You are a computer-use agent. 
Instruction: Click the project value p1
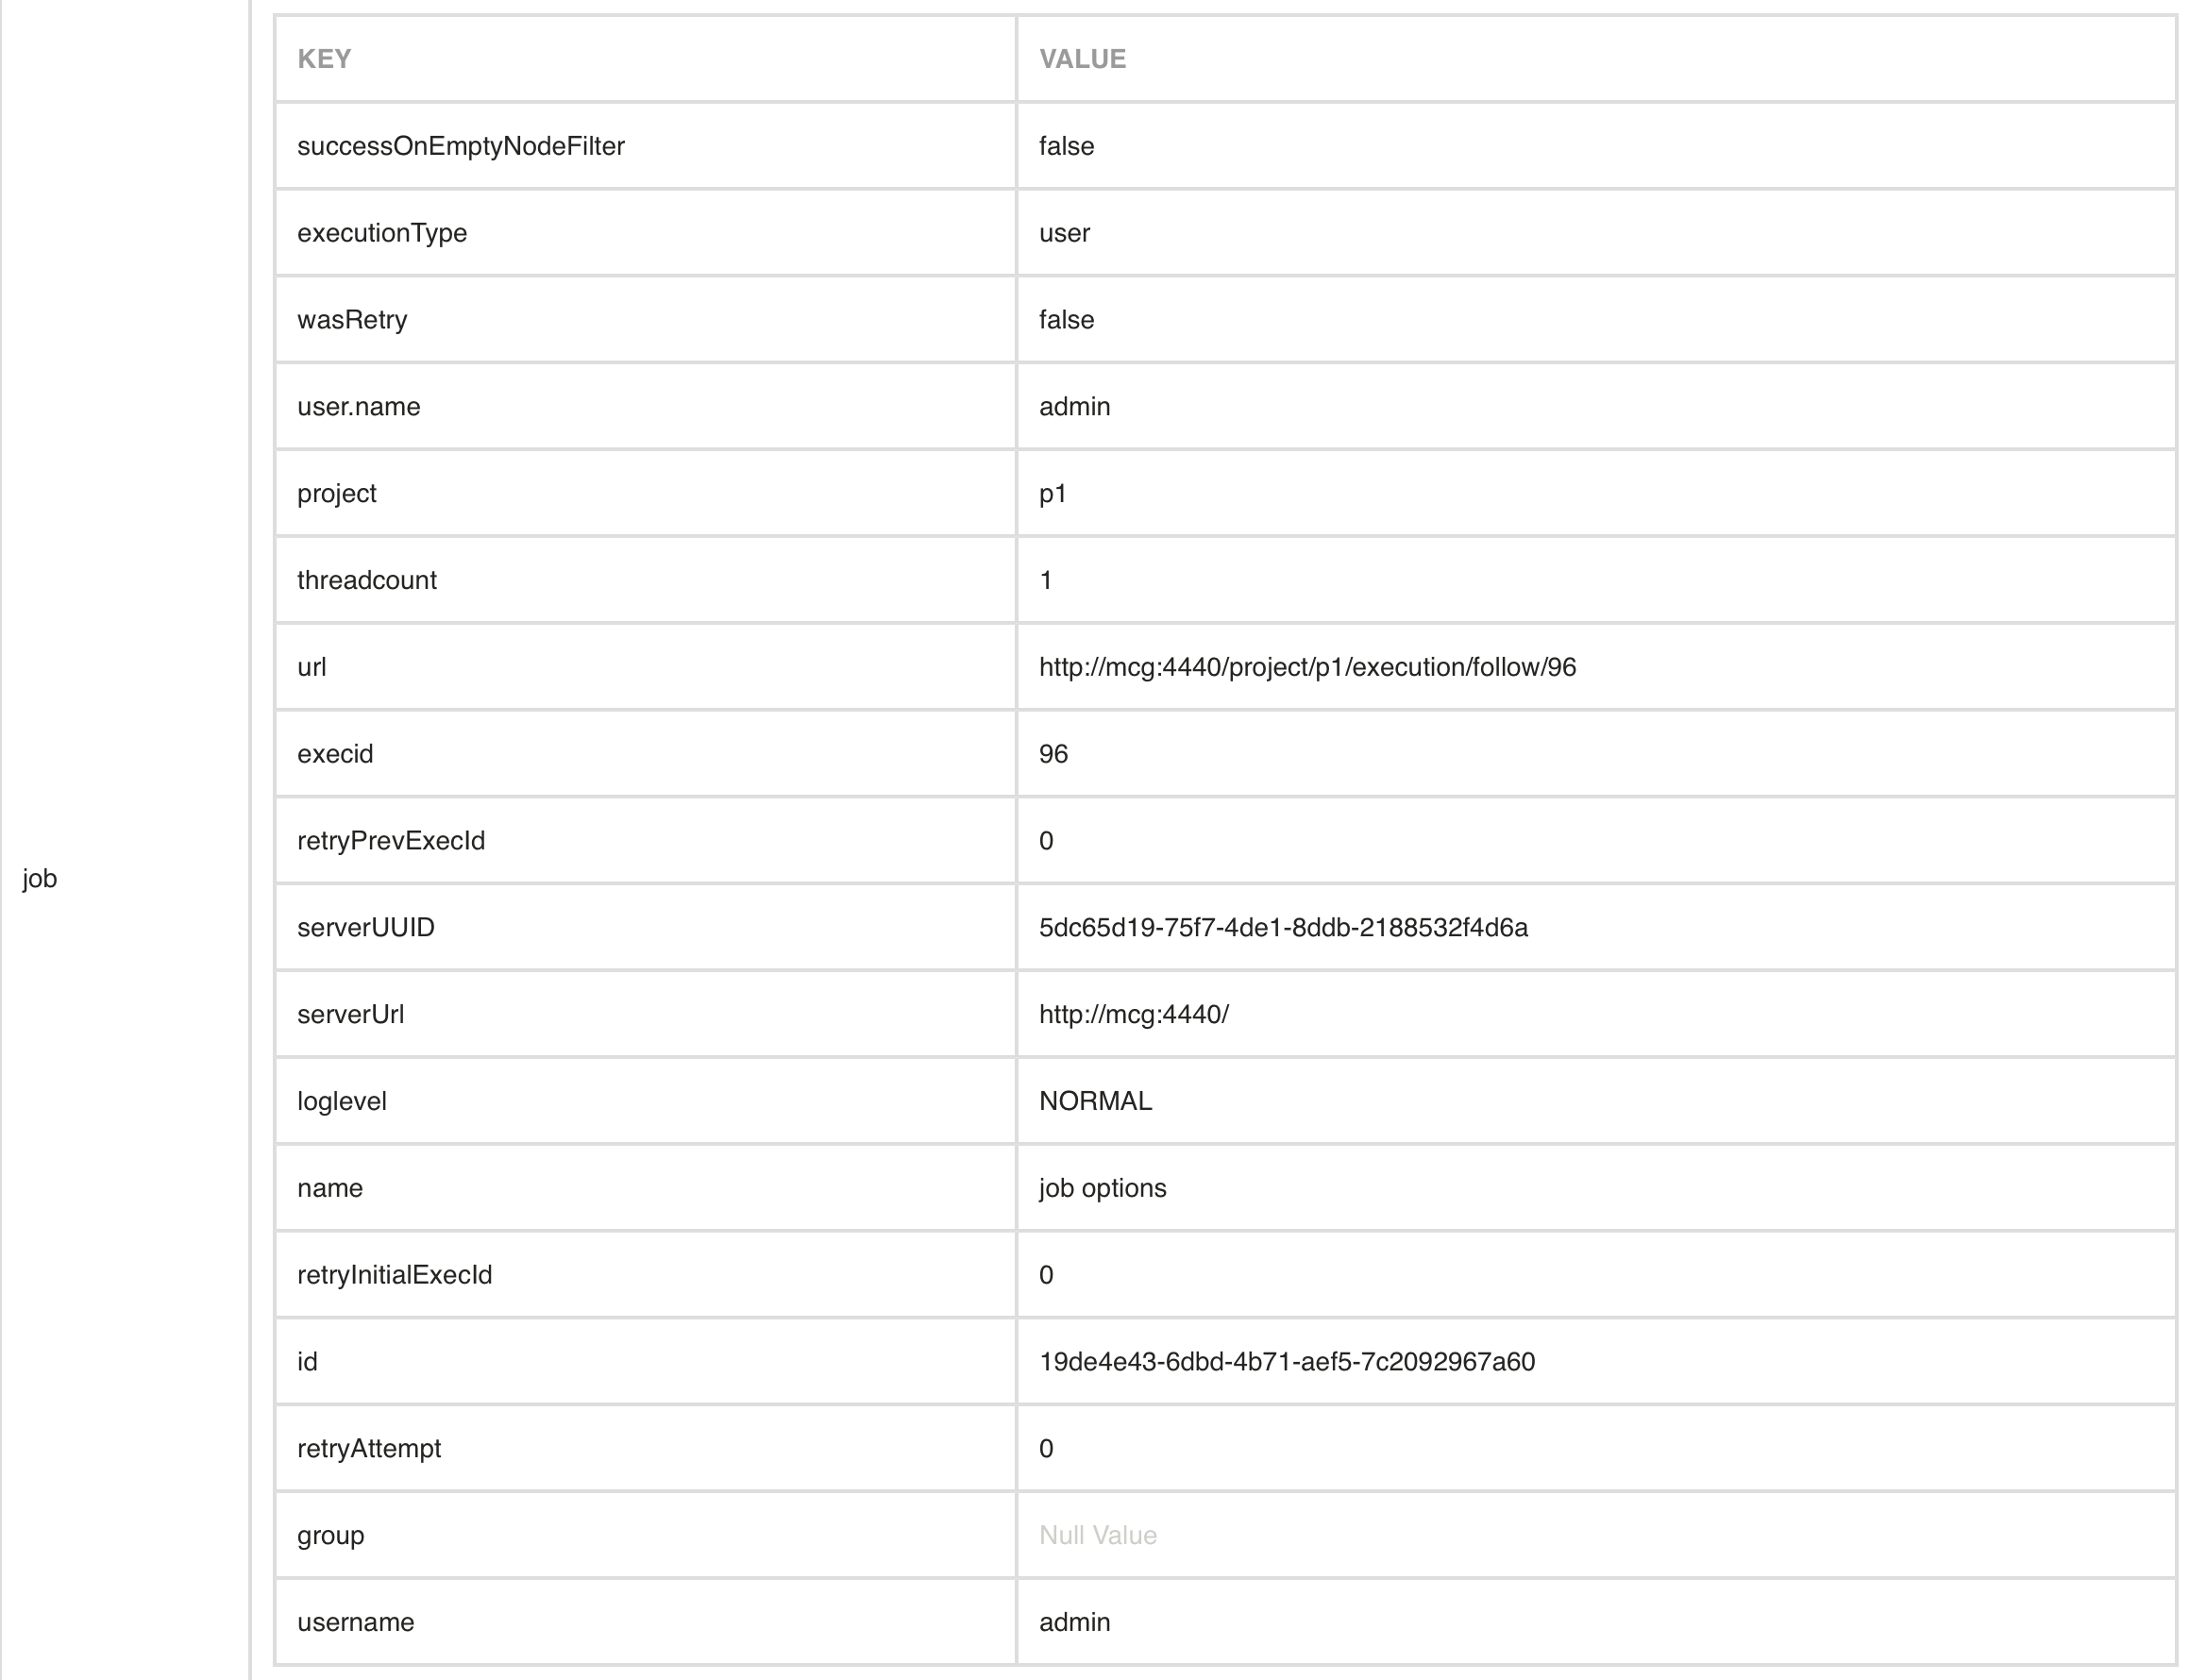1053,493
